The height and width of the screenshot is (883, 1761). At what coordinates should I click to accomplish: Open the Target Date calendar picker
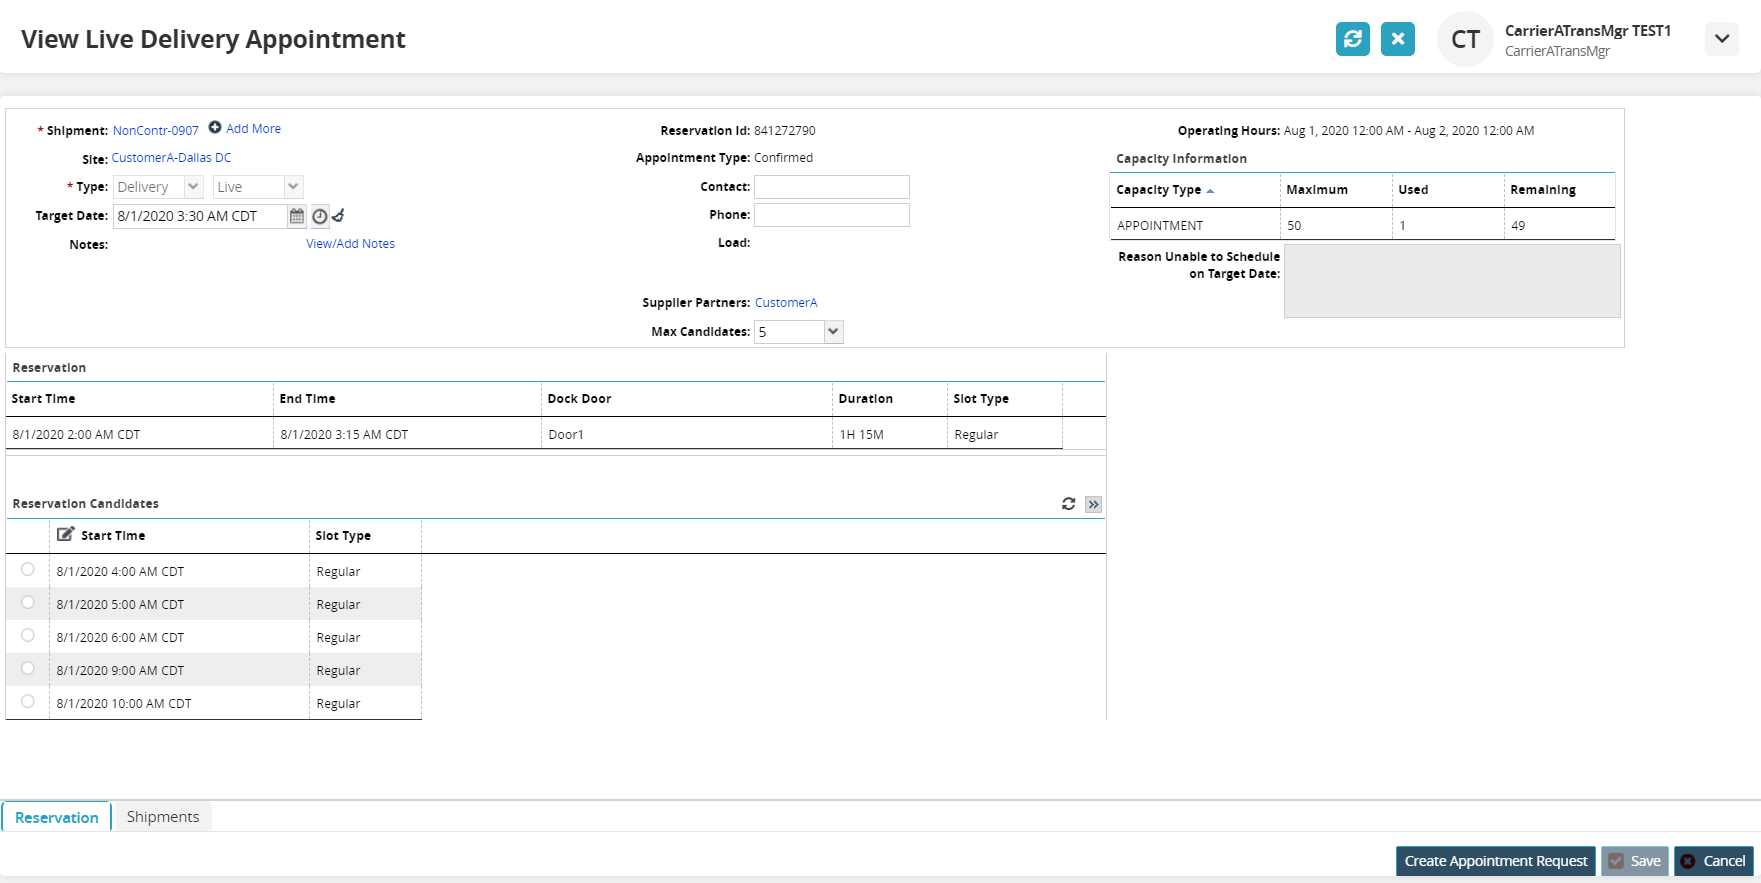tap(297, 216)
